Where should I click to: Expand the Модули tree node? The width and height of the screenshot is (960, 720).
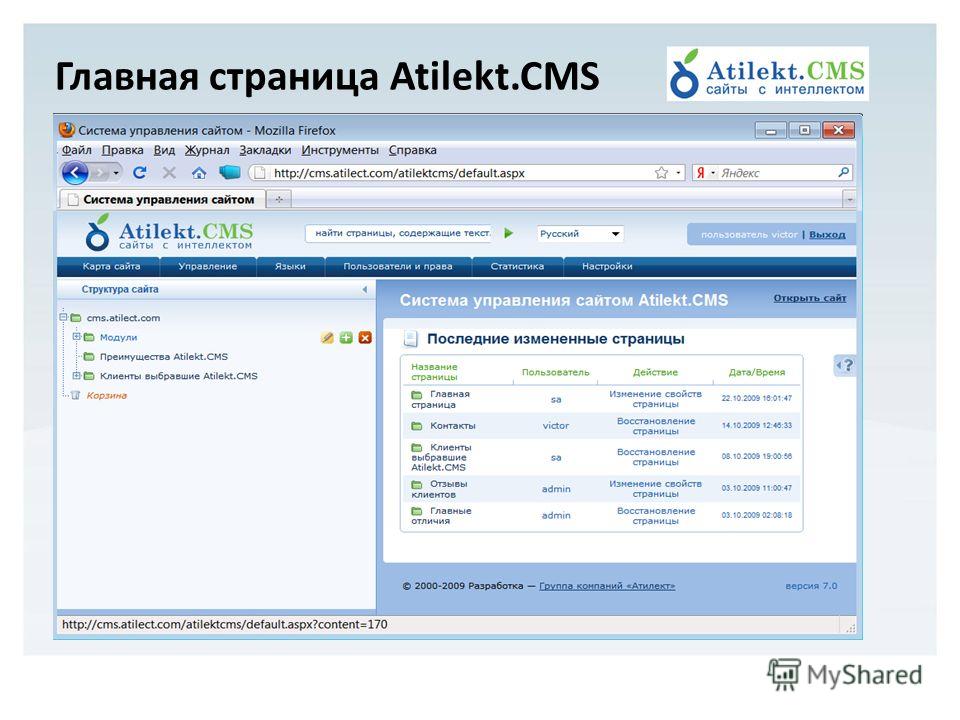77,337
